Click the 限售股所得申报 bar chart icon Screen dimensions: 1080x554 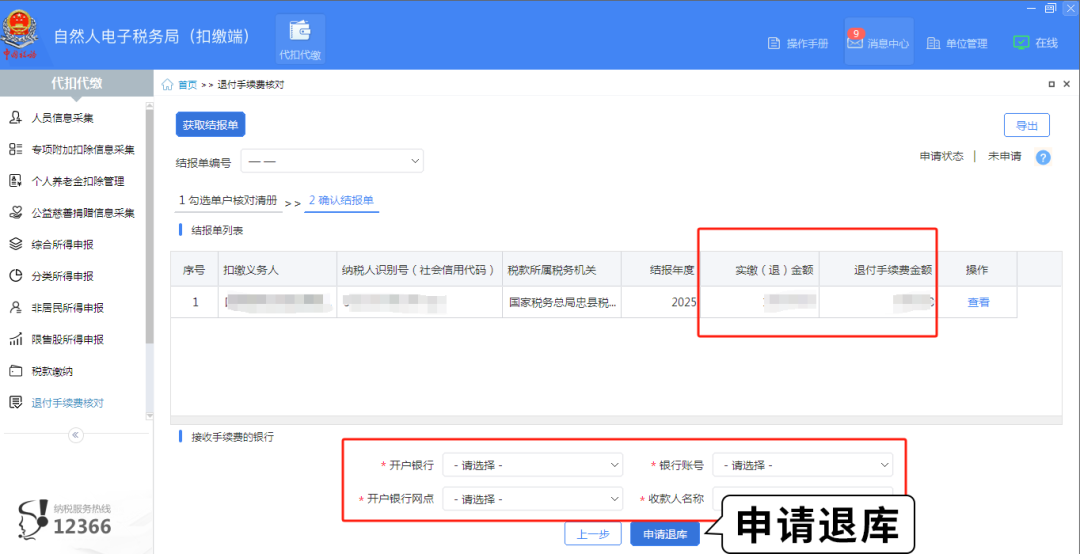click(16, 340)
